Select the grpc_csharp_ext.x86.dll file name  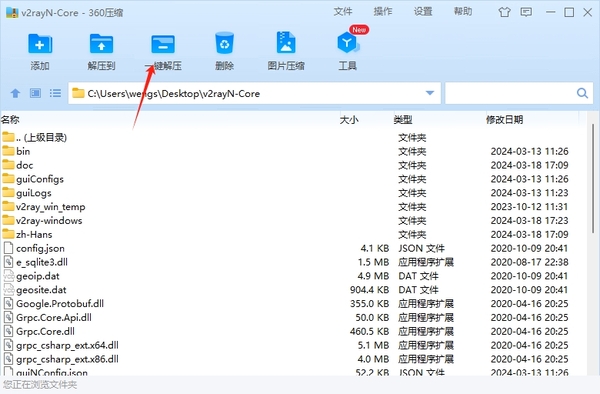[67, 359]
